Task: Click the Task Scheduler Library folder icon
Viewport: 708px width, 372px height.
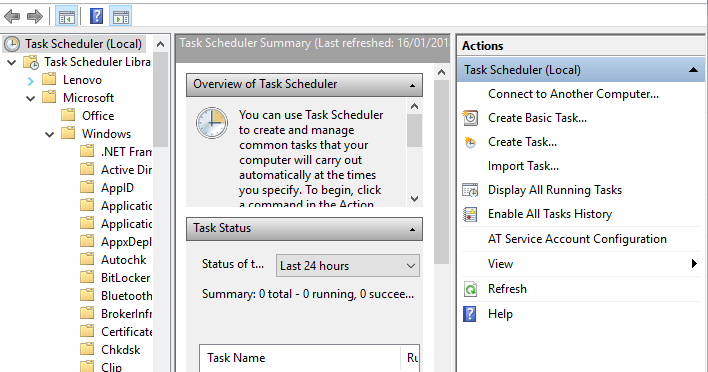Action: (x=31, y=62)
